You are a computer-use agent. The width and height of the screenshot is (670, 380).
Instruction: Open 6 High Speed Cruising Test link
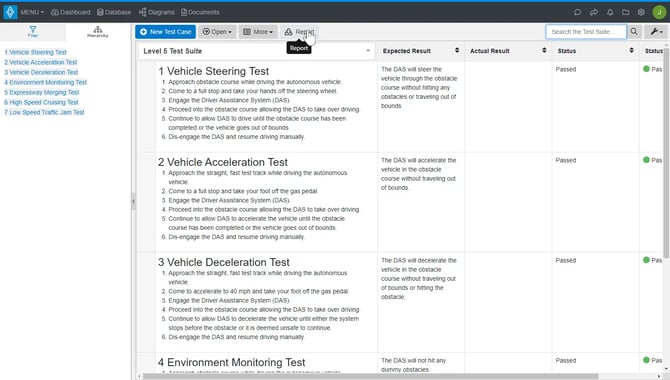tap(41, 102)
